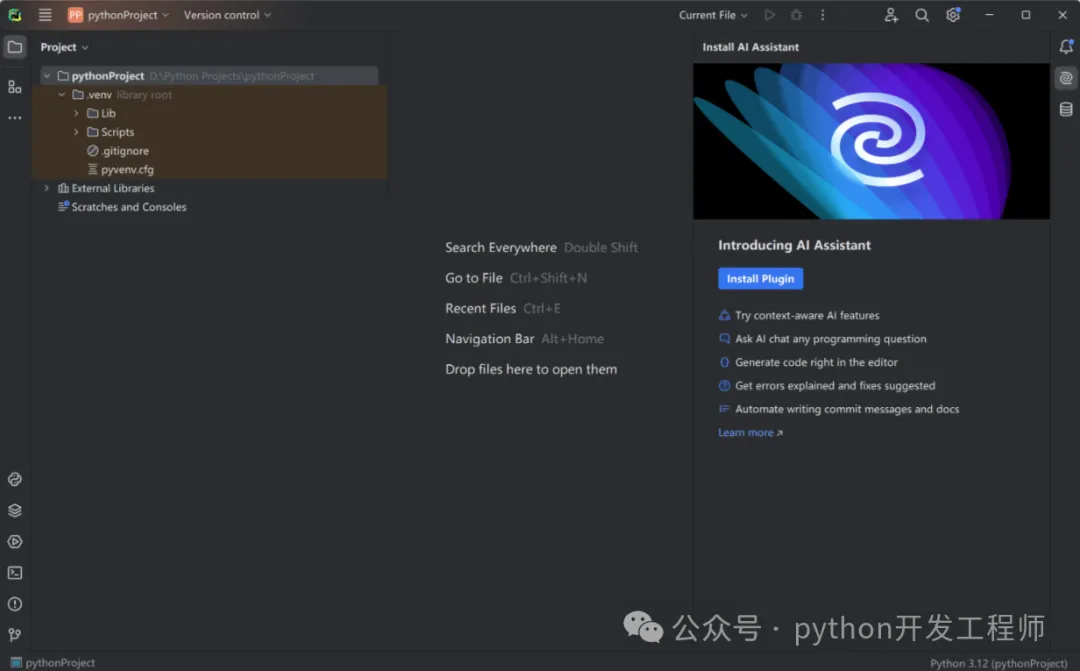Viewport: 1080px width, 671px height.
Task: Select the .gitignore file
Action: [118, 150]
